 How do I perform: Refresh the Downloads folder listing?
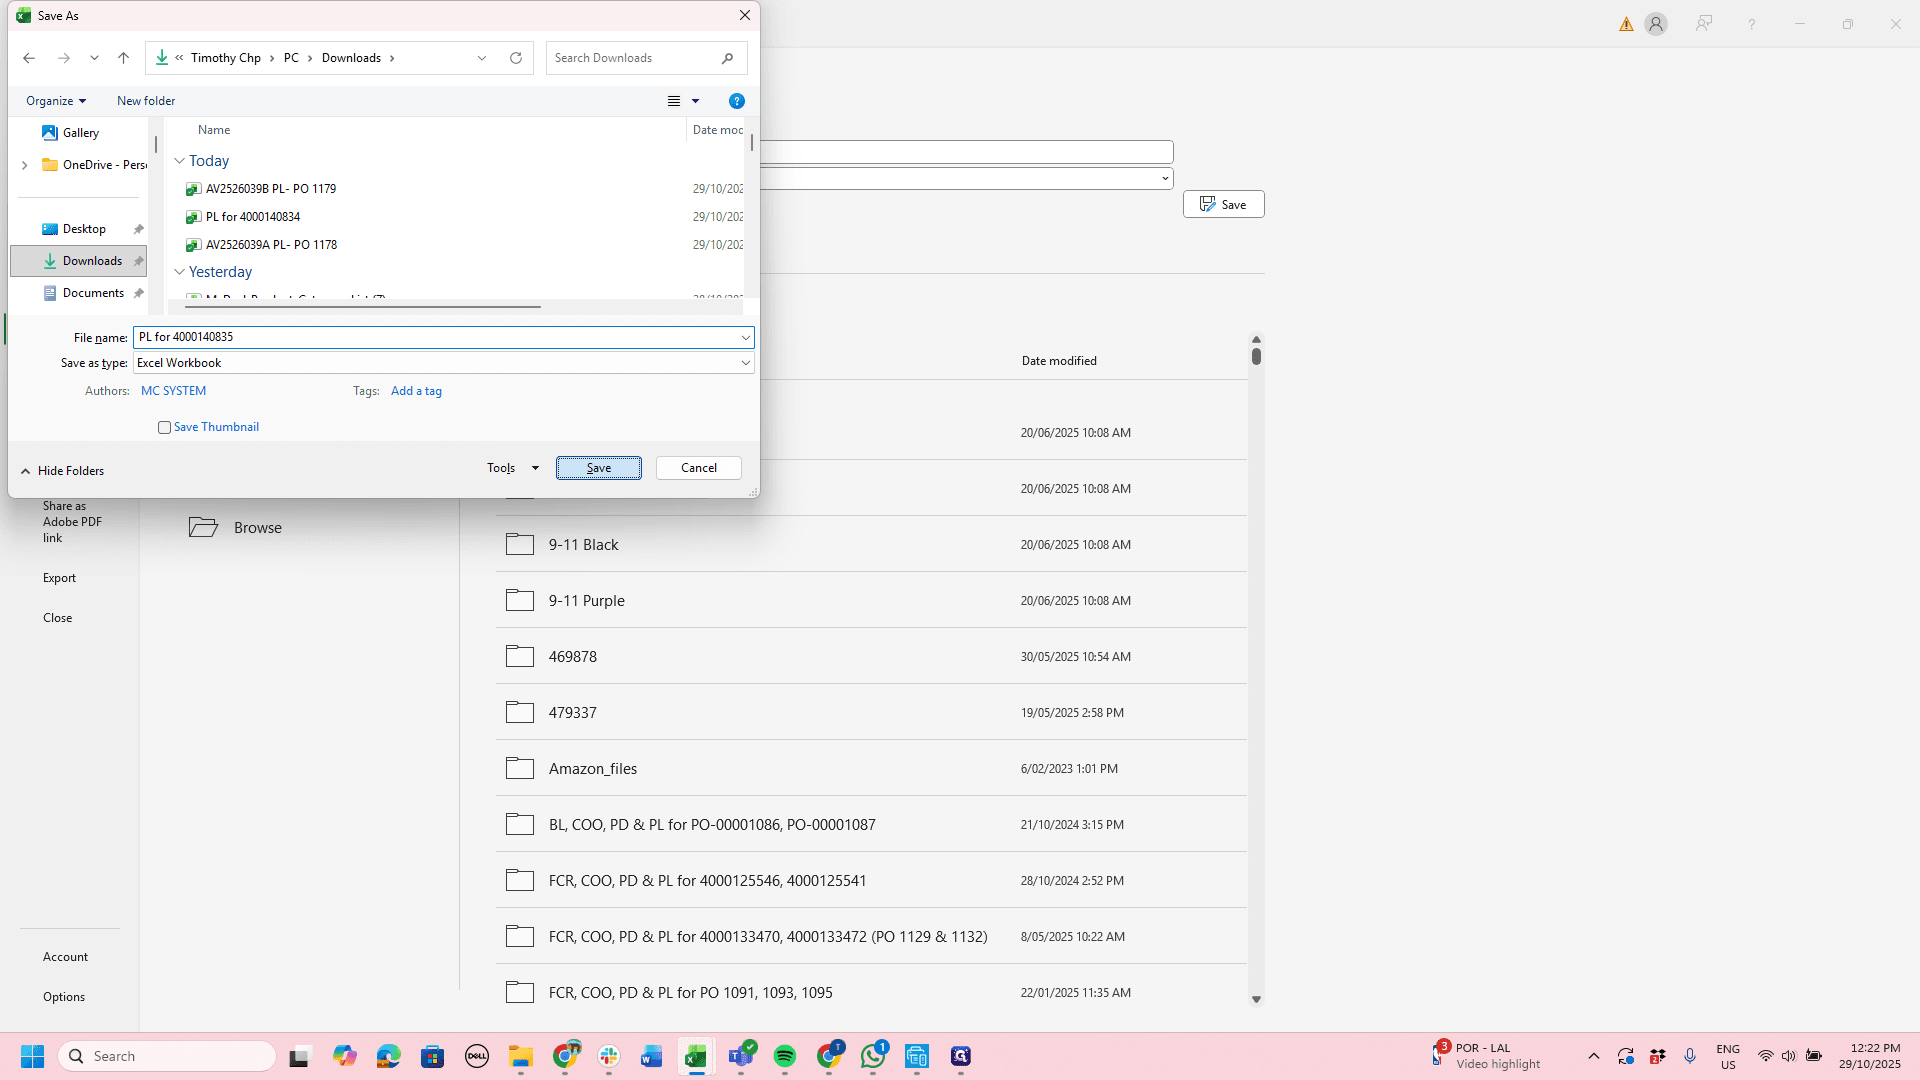(x=516, y=58)
